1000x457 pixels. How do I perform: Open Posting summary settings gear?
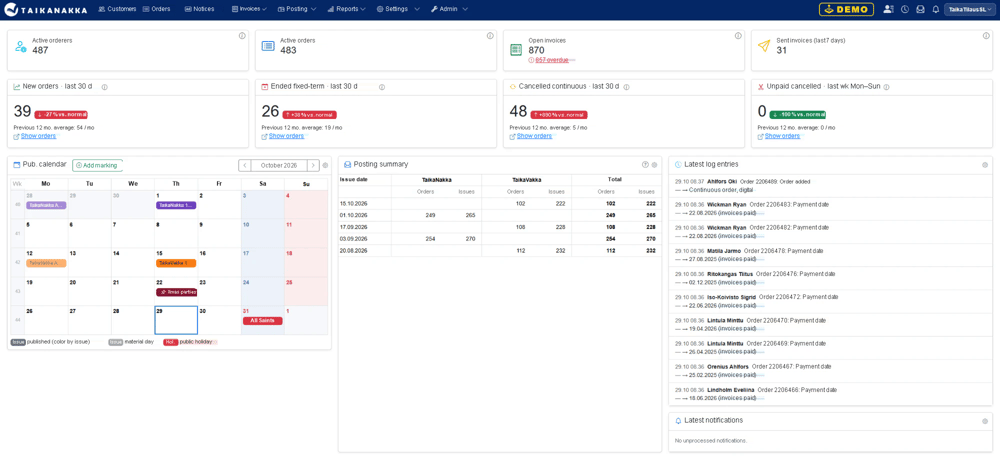pos(654,164)
